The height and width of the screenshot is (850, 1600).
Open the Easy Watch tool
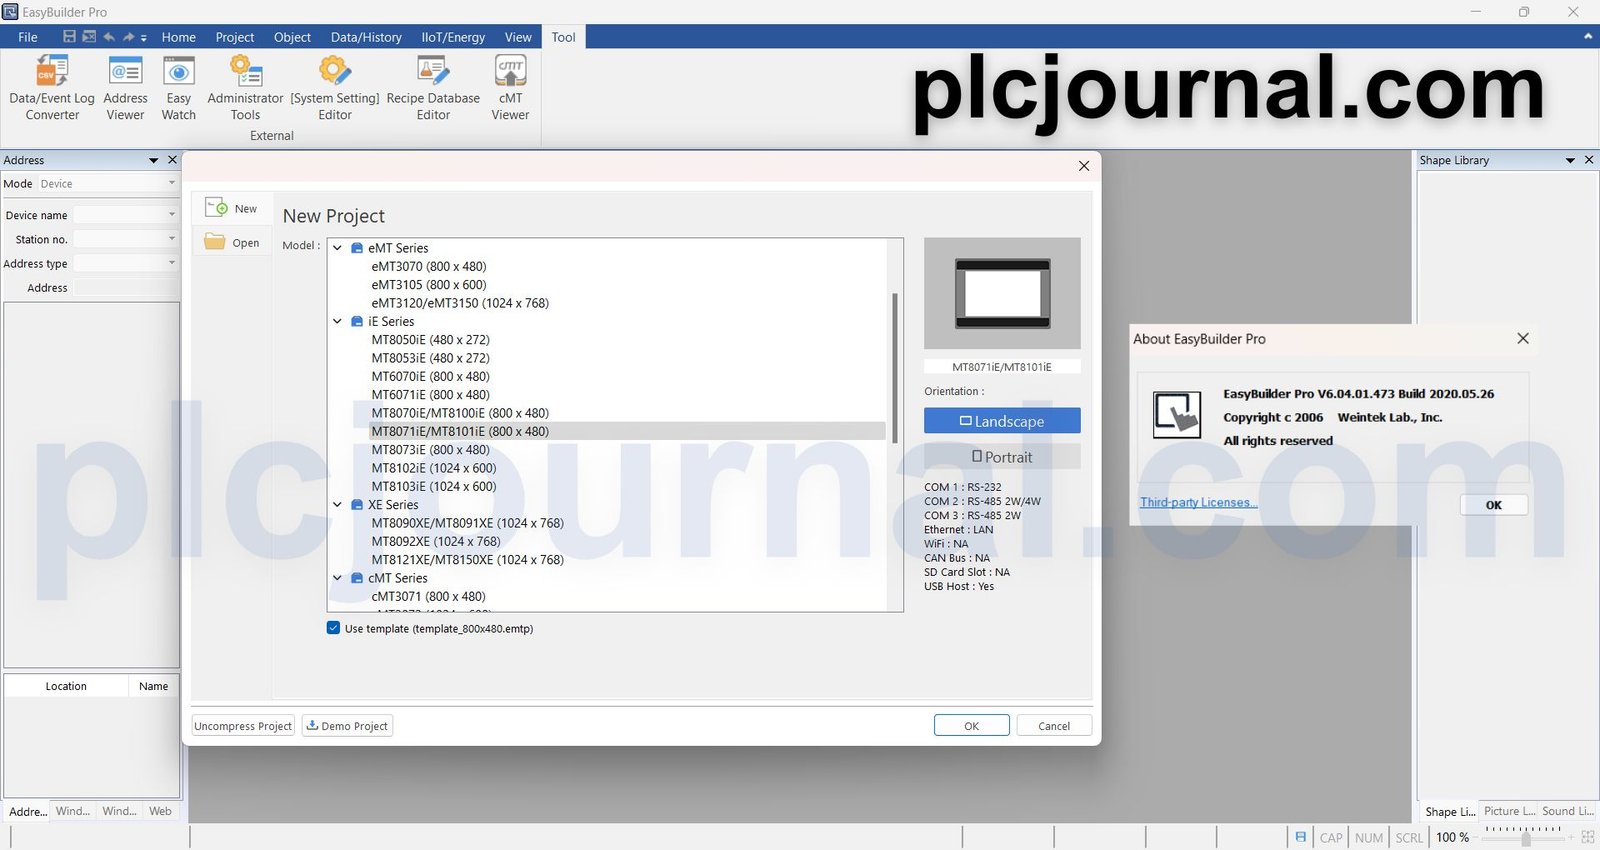[179, 88]
